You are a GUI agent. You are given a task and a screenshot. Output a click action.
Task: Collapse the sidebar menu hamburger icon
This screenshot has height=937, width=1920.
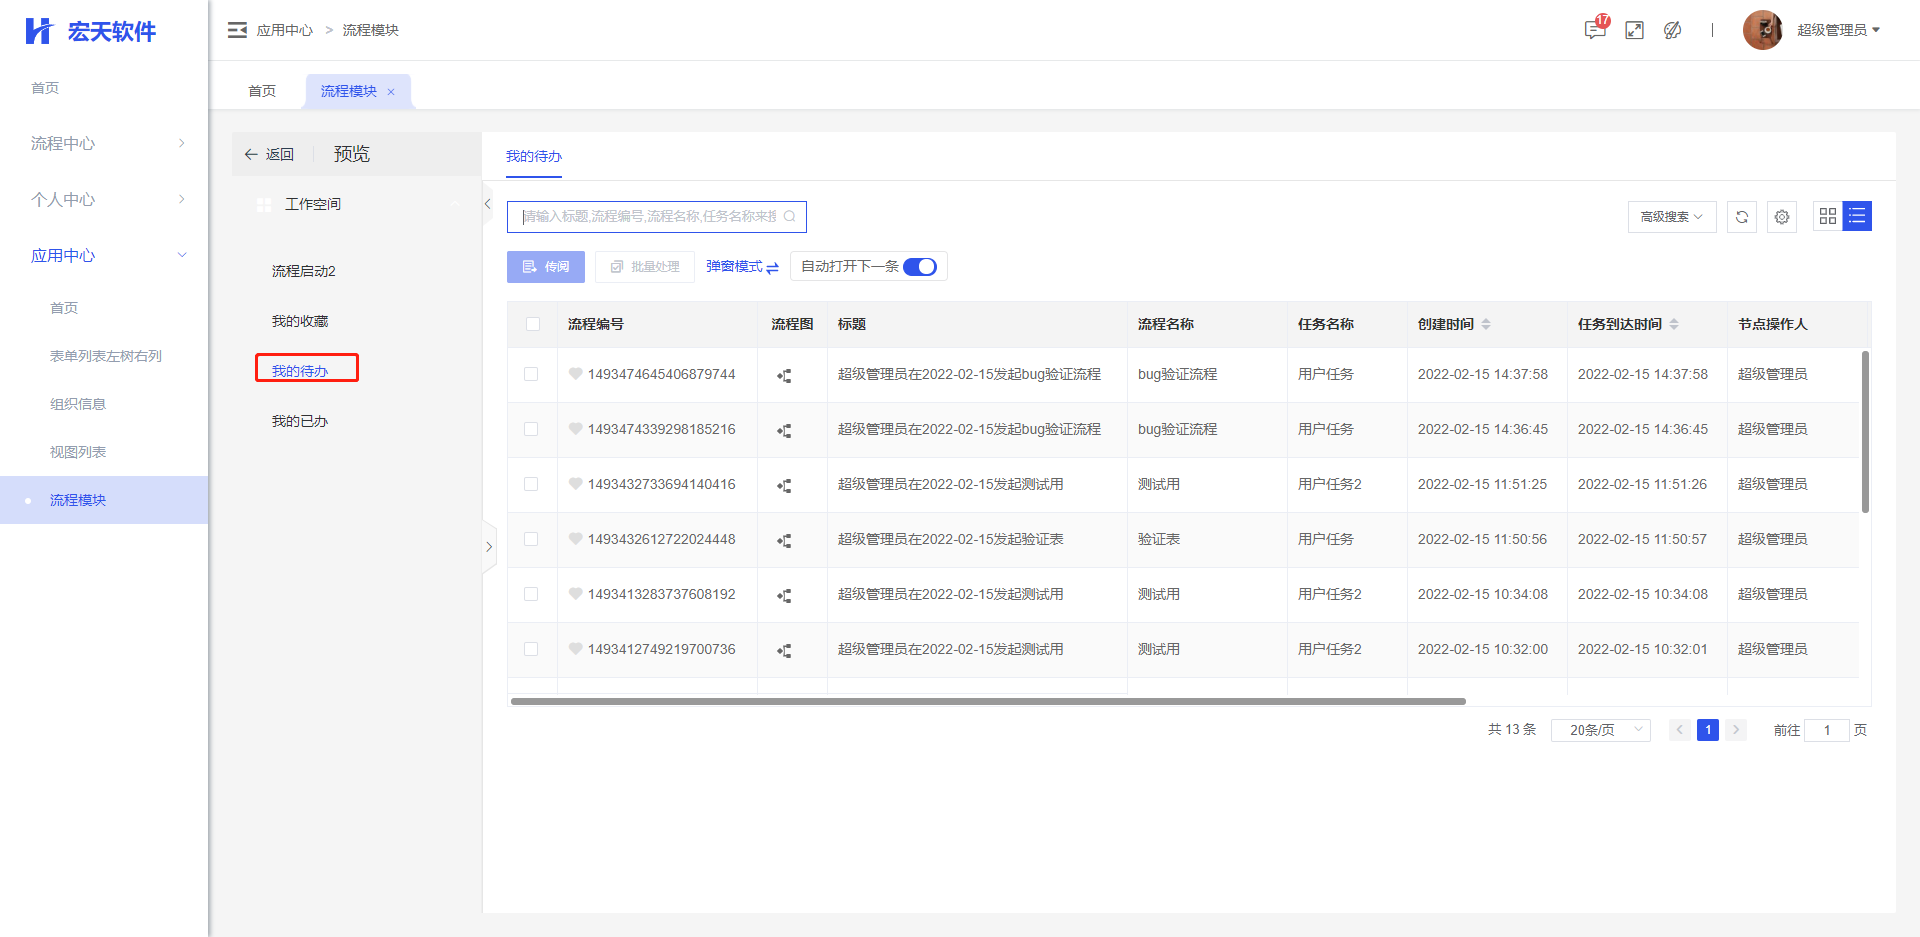(237, 30)
